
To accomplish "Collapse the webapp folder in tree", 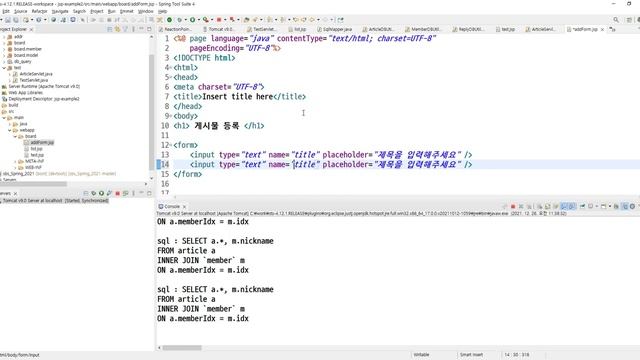I will (x=10, y=130).
